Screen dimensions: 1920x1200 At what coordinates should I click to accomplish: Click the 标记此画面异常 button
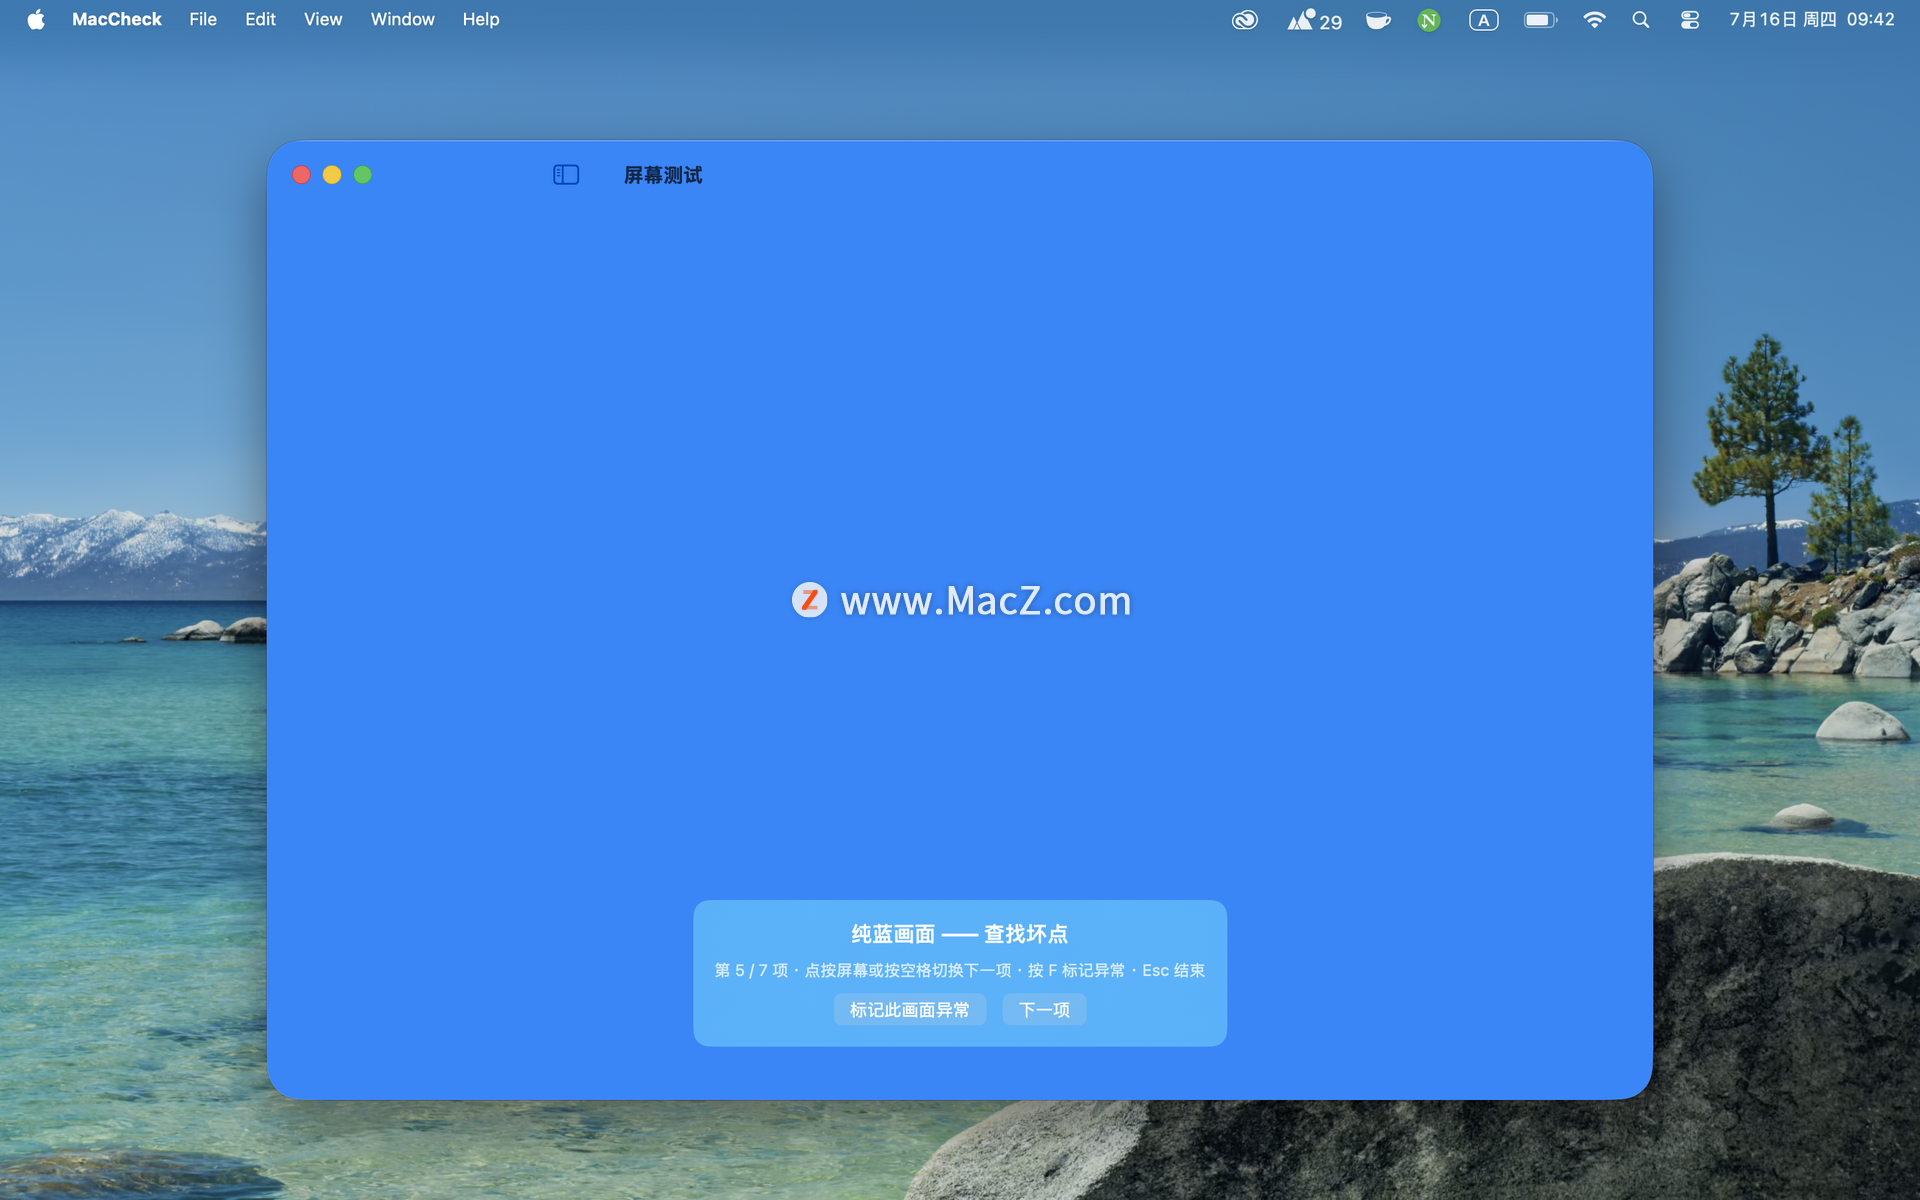coord(909,1010)
